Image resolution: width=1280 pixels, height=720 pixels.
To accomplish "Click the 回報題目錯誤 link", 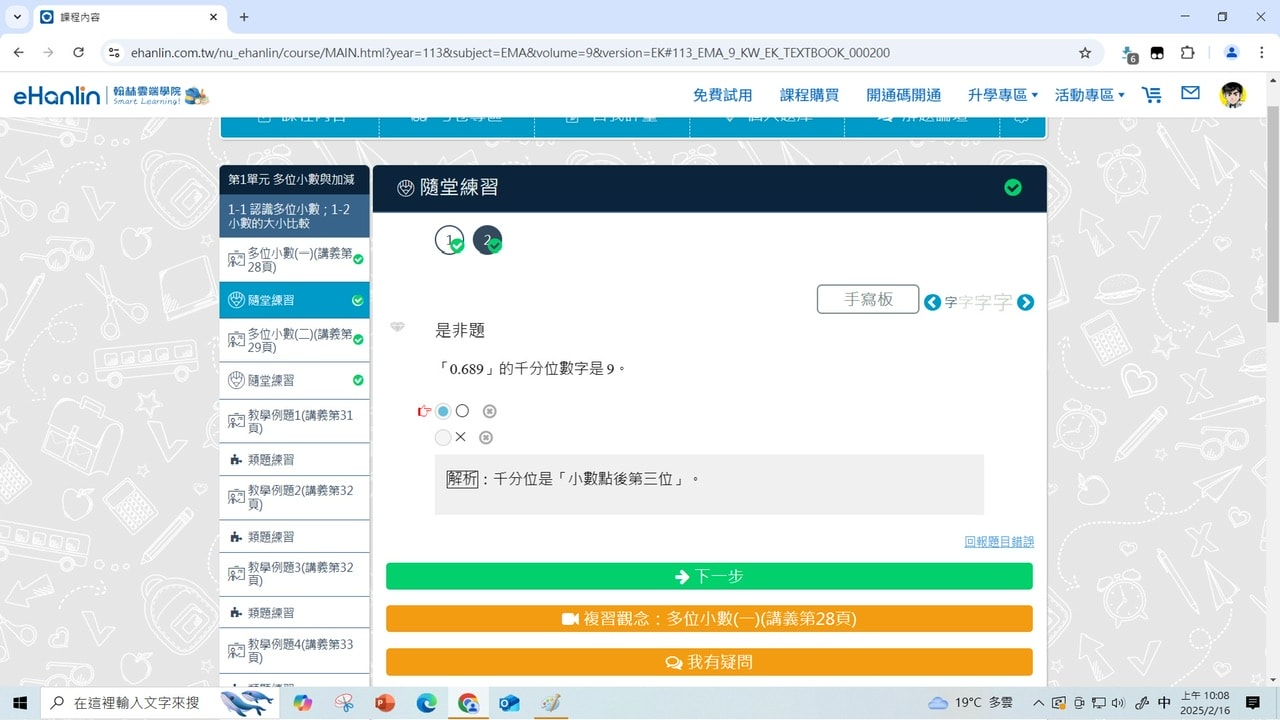I will pos(999,541).
